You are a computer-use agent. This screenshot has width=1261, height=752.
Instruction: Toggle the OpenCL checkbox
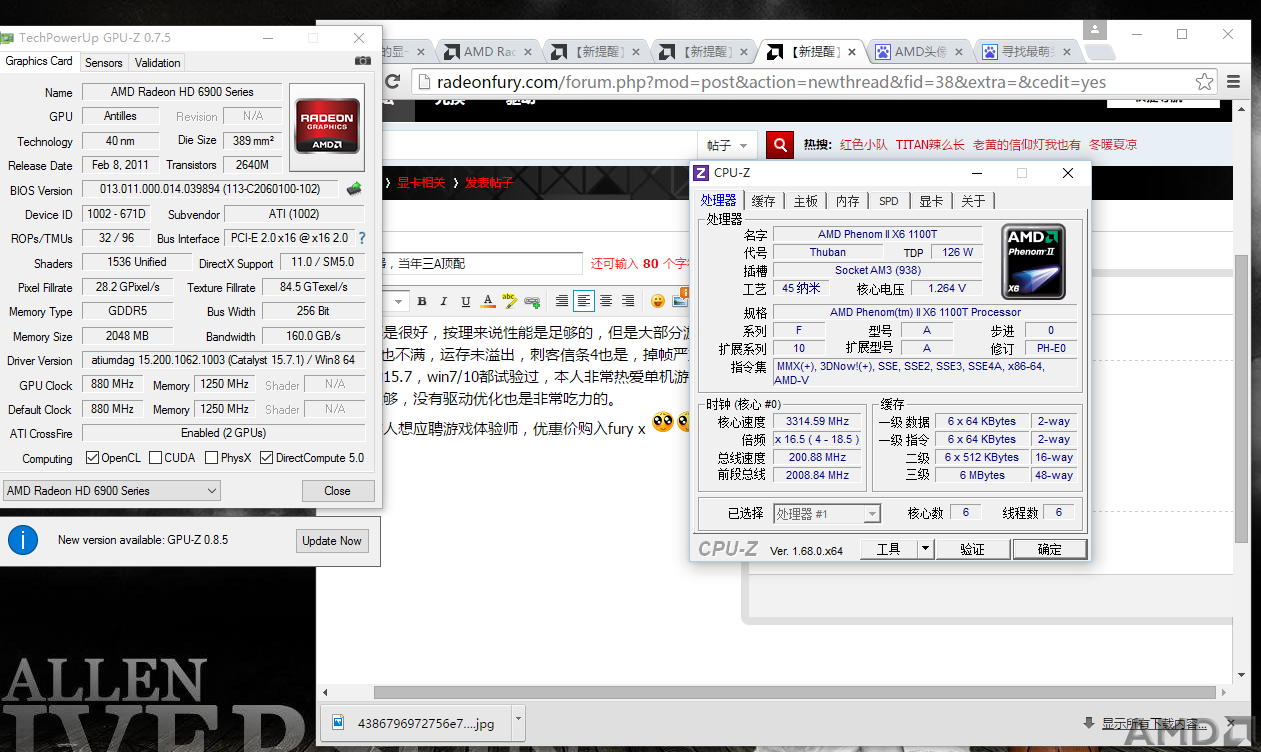pyautogui.click(x=92, y=458)
